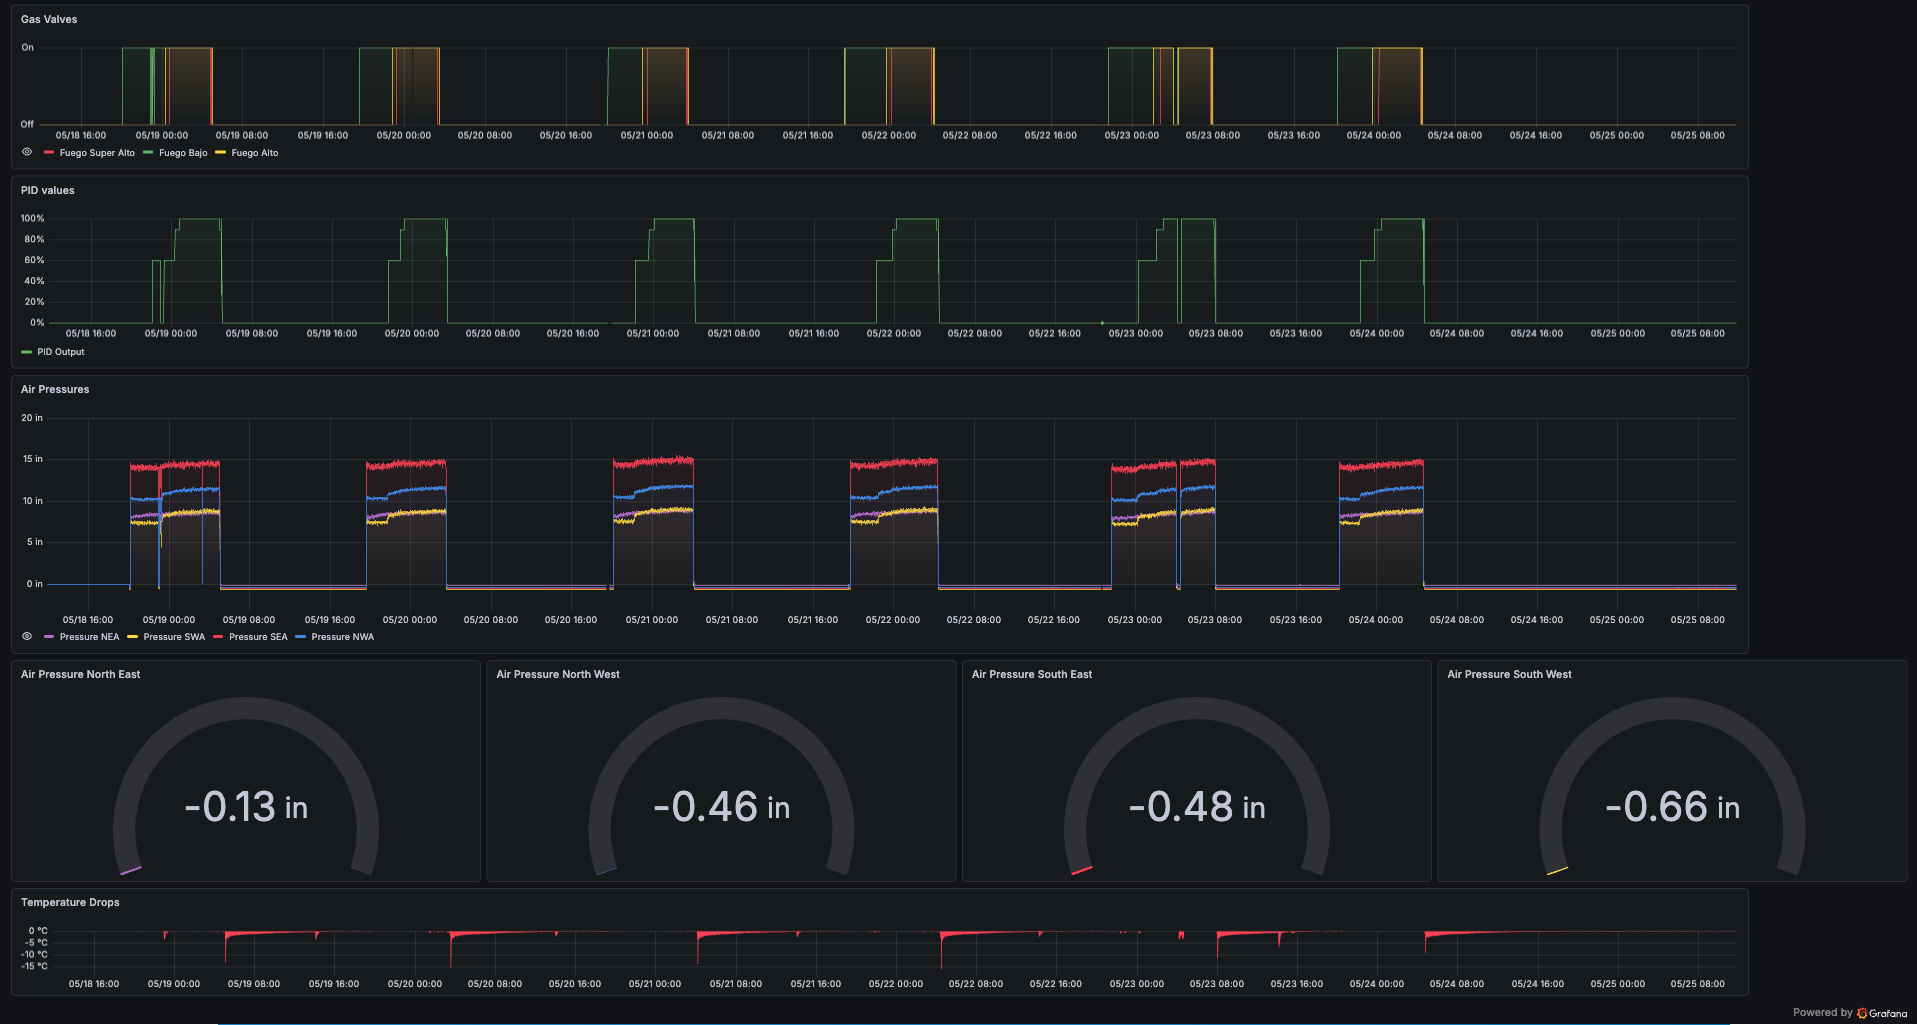Click the Fuego Bajo green color swatch
Viewport: 1917px width, 1025px height.
[x=148, y=153]
